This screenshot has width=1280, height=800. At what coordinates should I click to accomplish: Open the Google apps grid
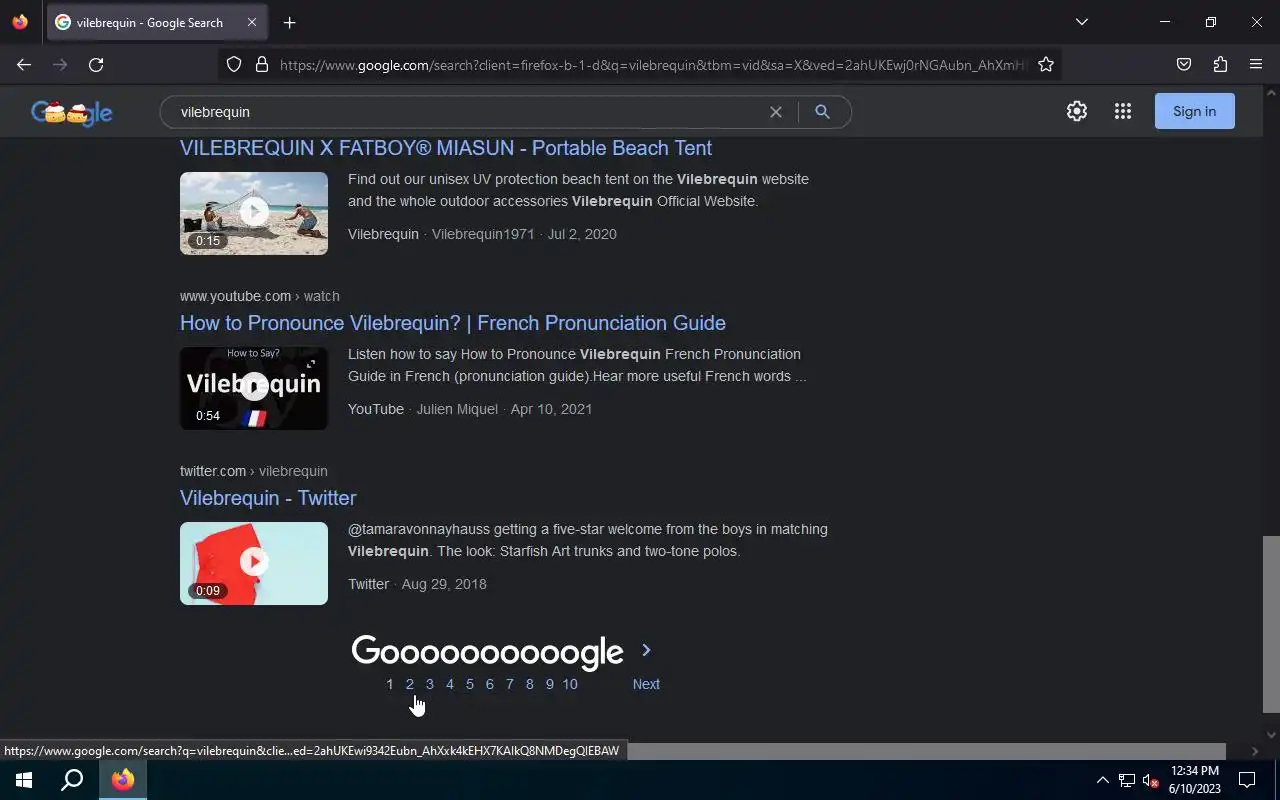pyautogui.click(x=1123, y=111)
